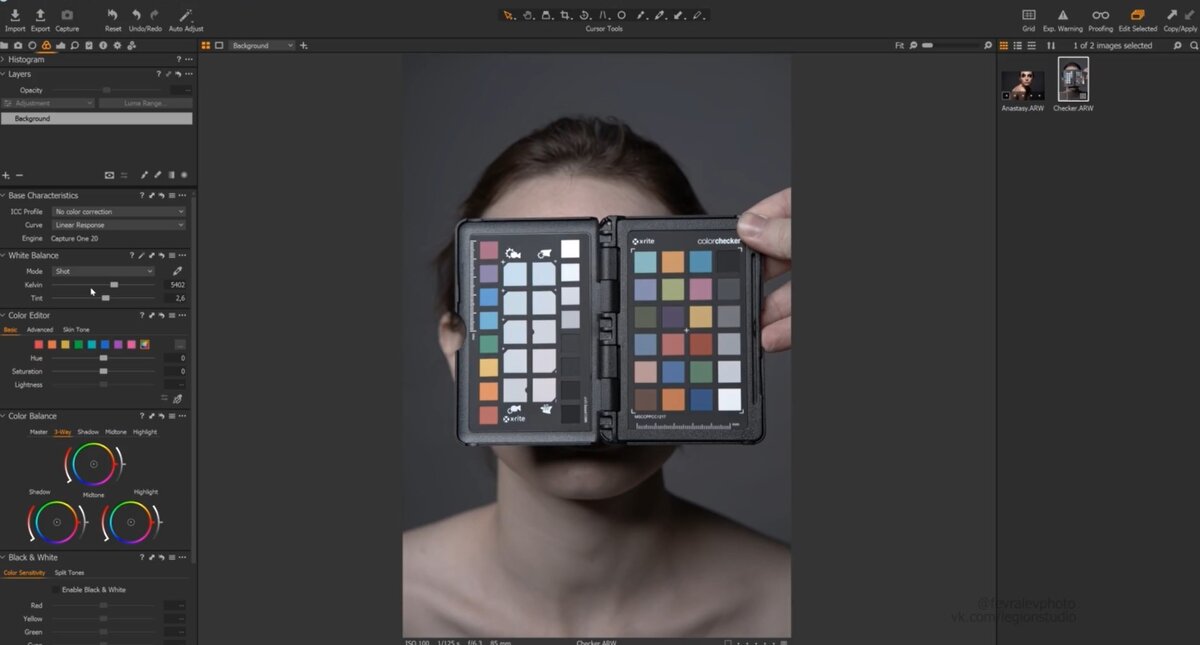Collapse the Base Characteristics panel
This screenshot has width=1200, height=645.
[3, 196]
